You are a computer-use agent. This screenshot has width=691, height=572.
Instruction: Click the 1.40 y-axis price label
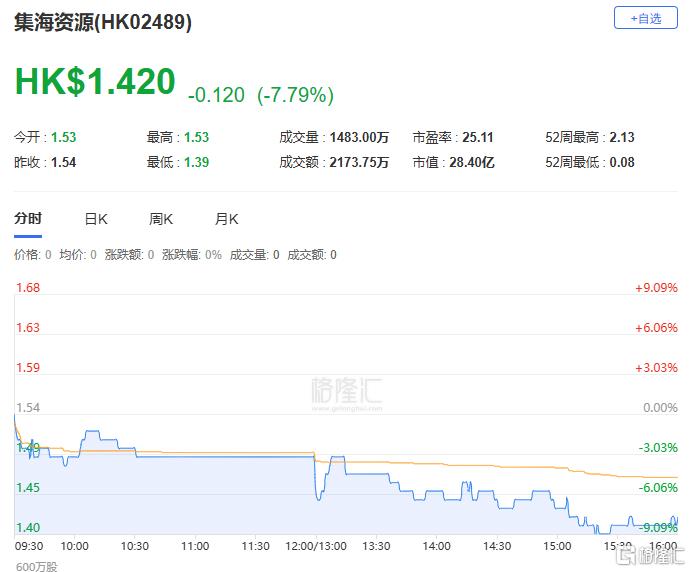28,527
